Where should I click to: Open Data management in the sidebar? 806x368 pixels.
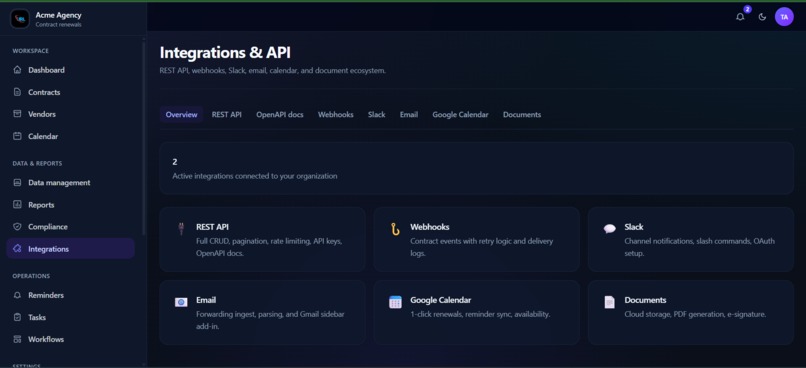70,182
